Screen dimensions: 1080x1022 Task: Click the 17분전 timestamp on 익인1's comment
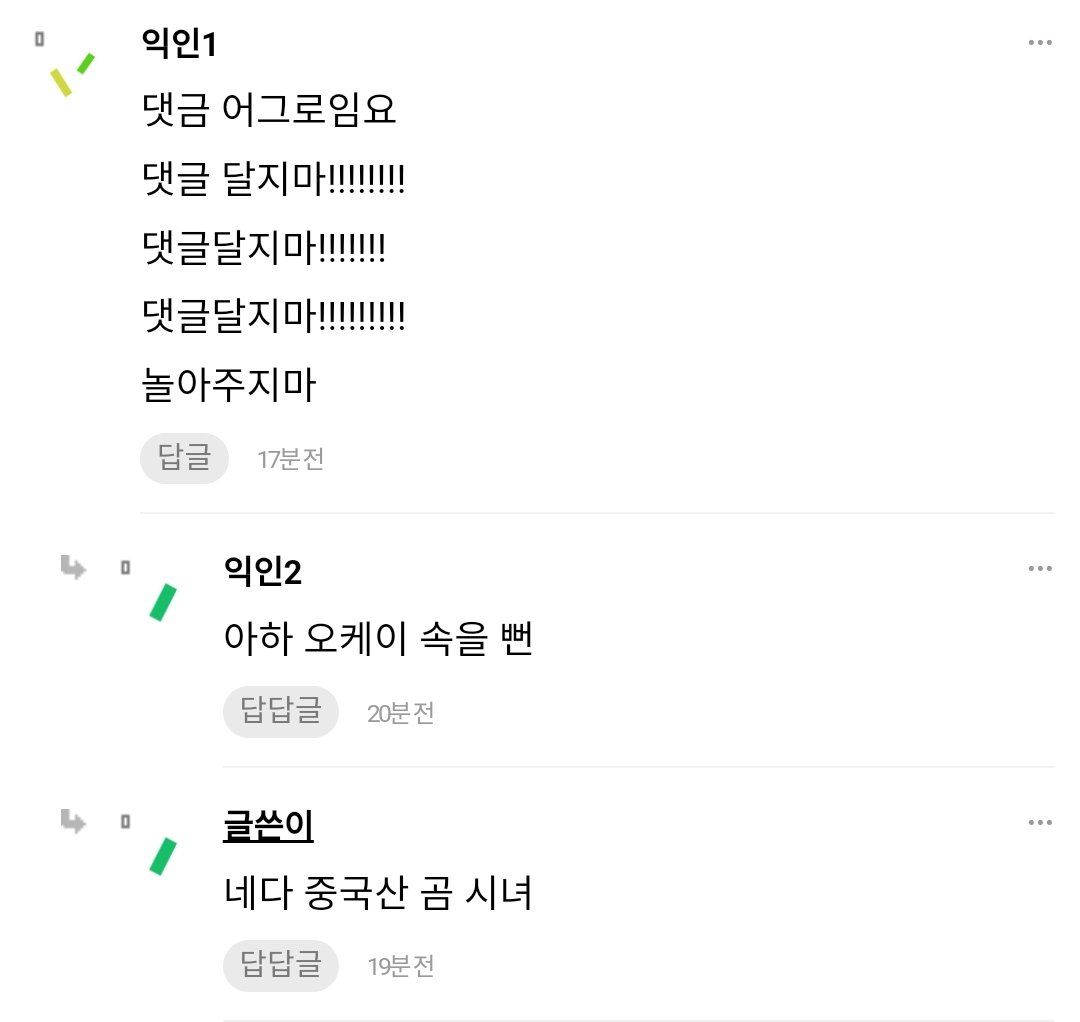pyautogui.click(x=290, y=459)
